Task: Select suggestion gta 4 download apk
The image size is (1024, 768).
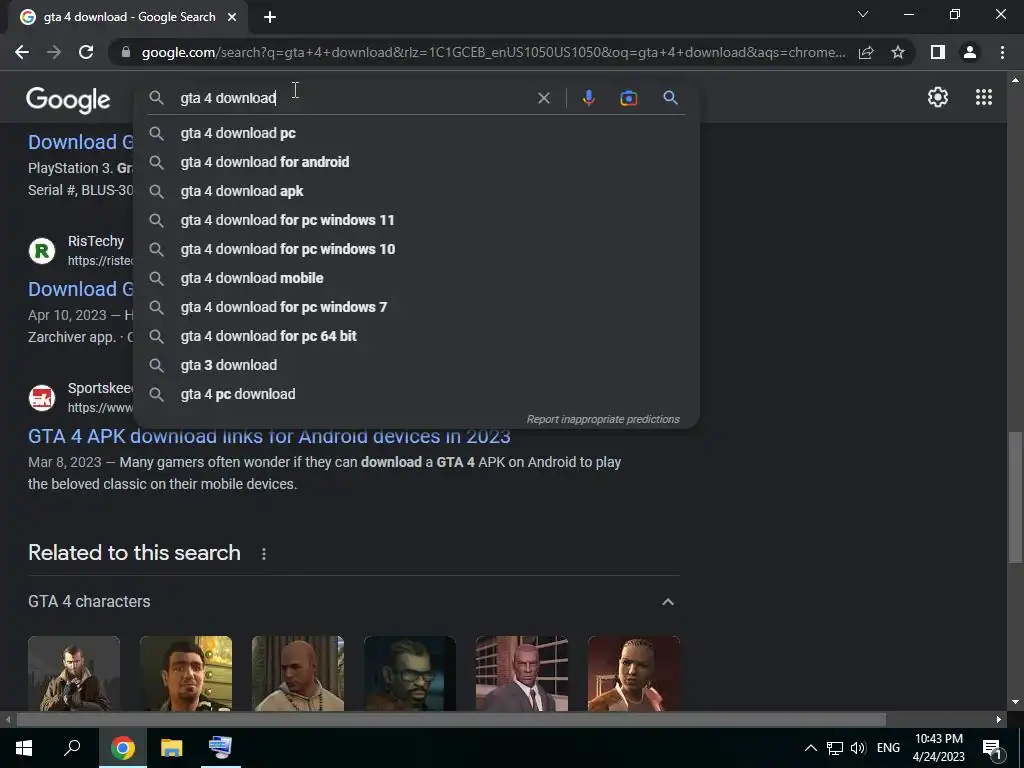Action: (417, 191)
